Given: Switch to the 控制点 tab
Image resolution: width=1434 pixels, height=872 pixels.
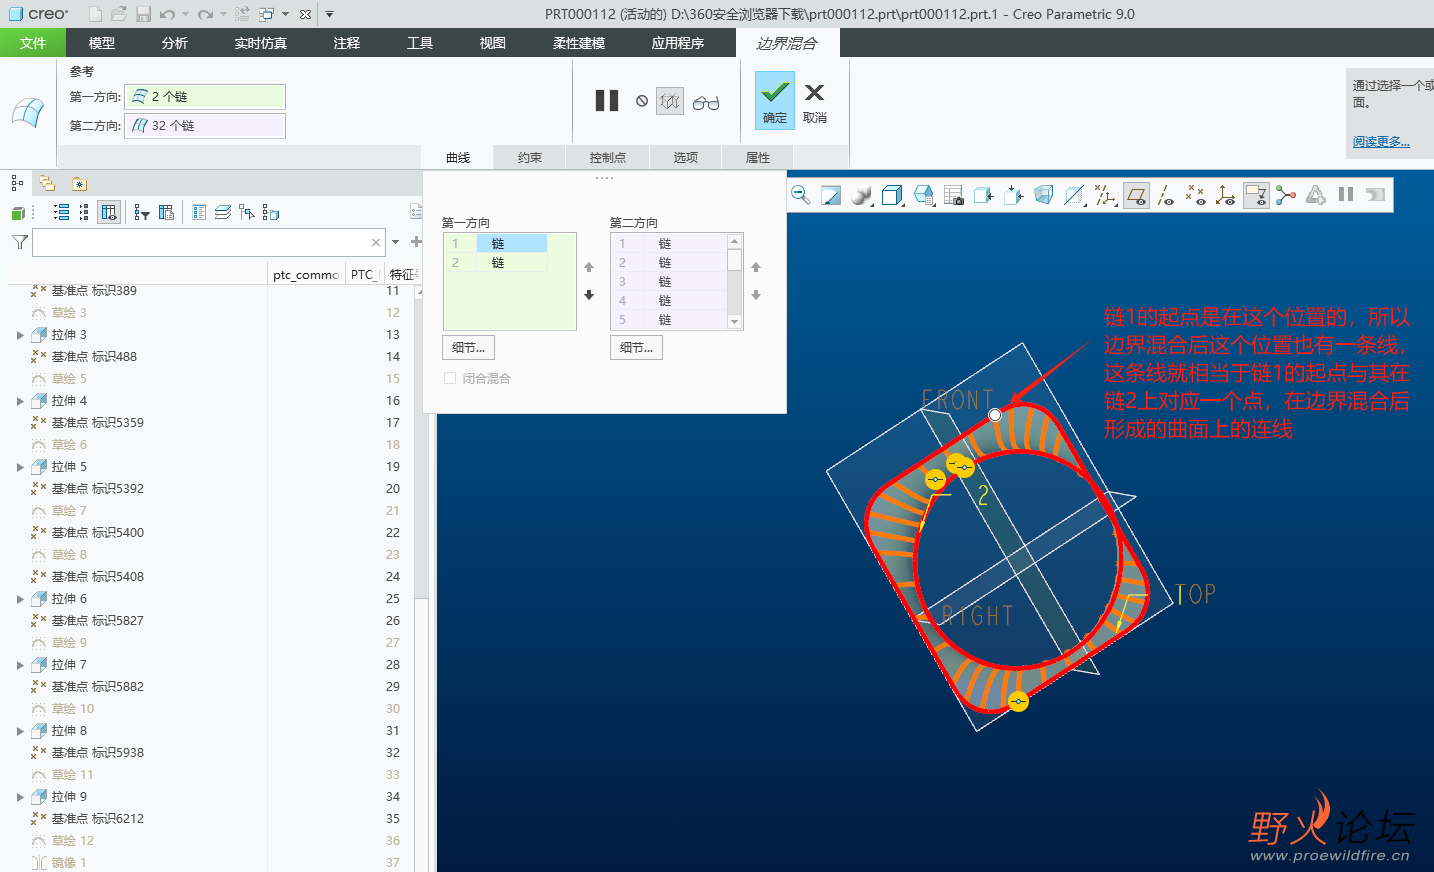Looking at the screenshot, I should click(x=608, y=157).
